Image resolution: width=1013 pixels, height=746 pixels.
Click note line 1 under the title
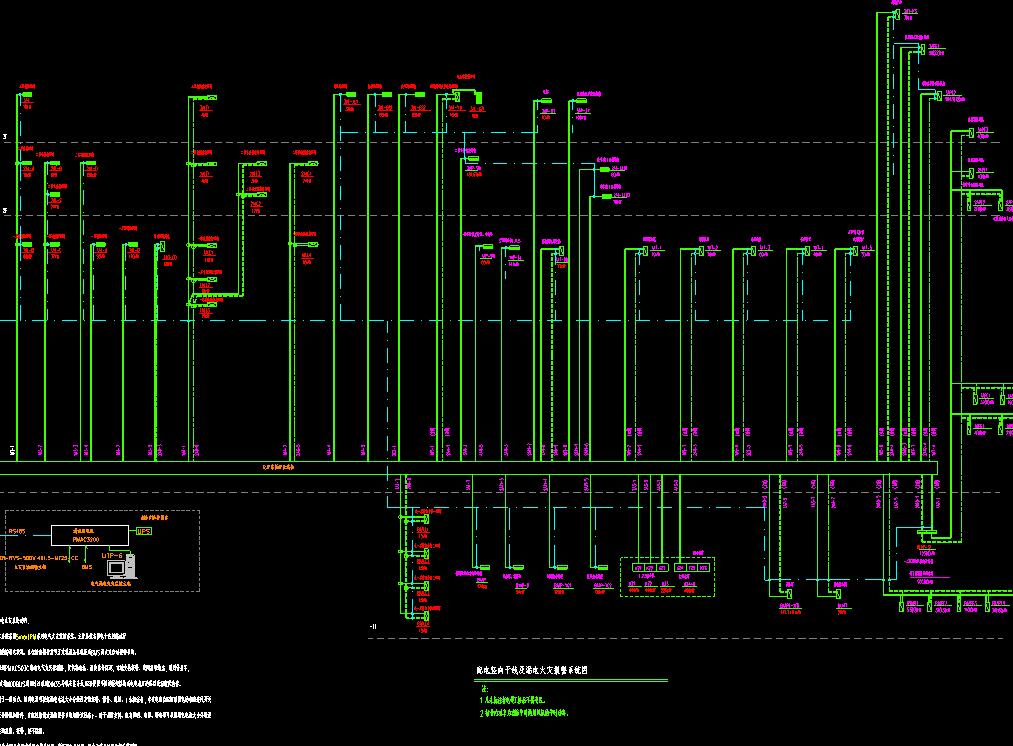[x=513, y=700]
